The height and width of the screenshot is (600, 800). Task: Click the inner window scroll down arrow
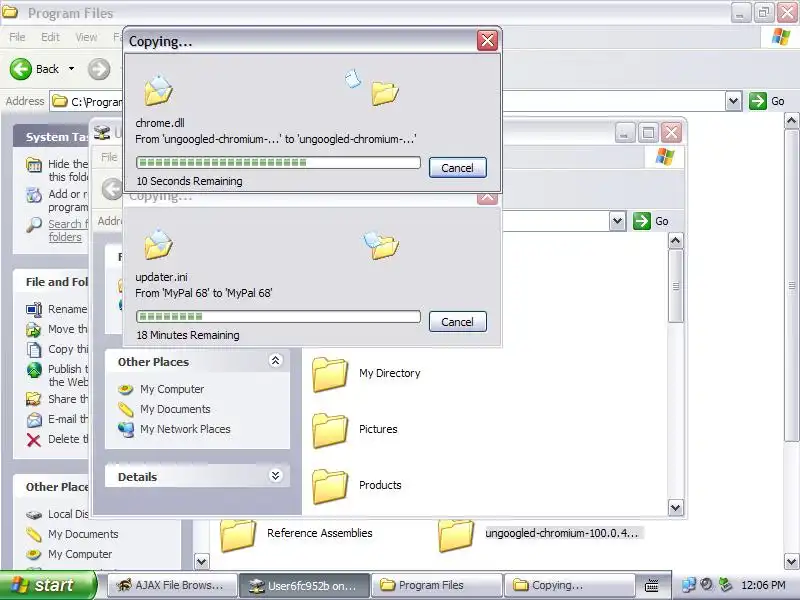pos(676,507)
